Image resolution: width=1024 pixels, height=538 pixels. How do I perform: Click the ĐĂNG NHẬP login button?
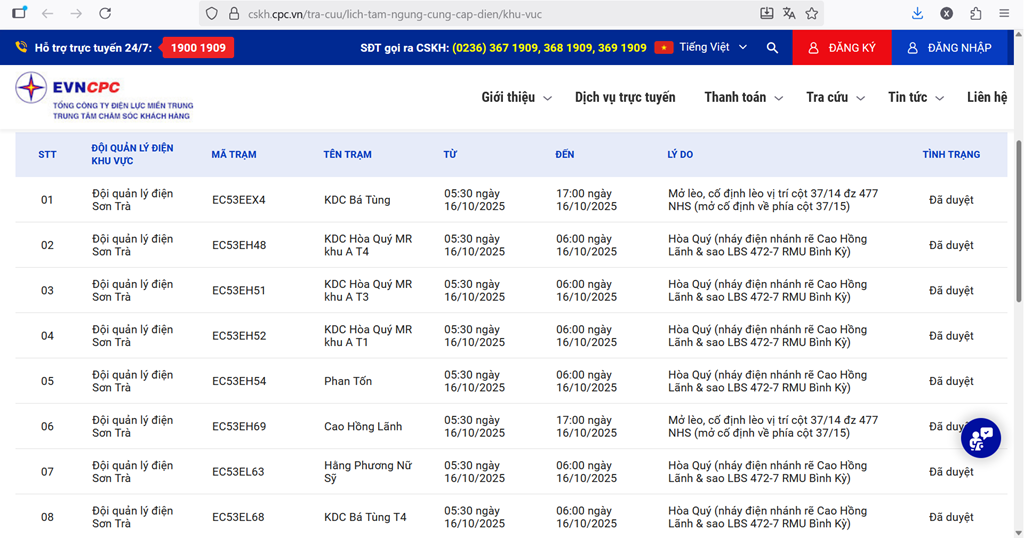(x=949, y=48)
